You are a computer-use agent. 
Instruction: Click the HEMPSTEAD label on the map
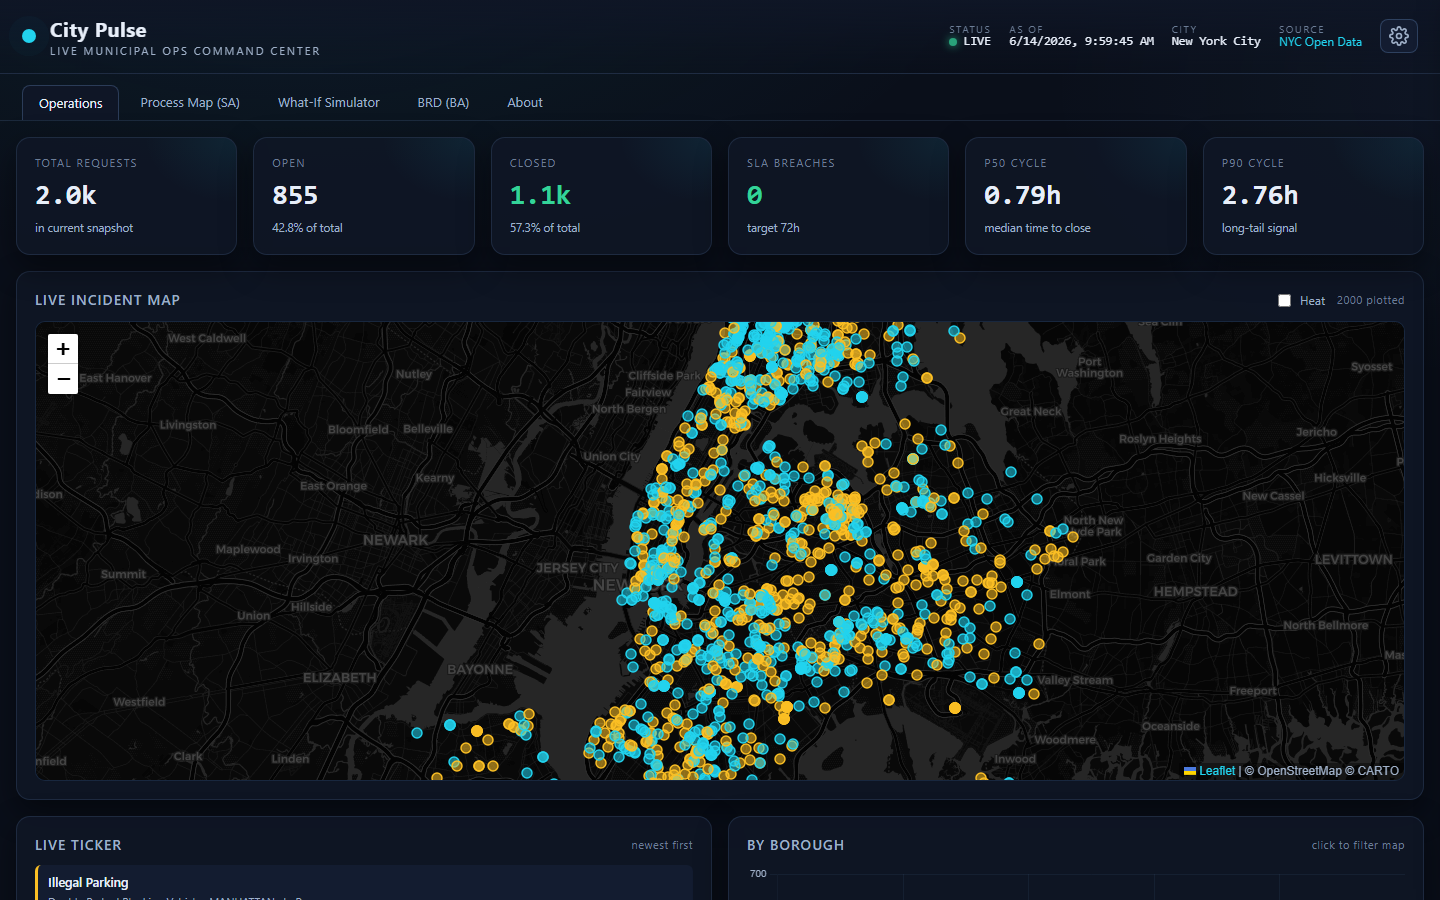[1195, 592]
